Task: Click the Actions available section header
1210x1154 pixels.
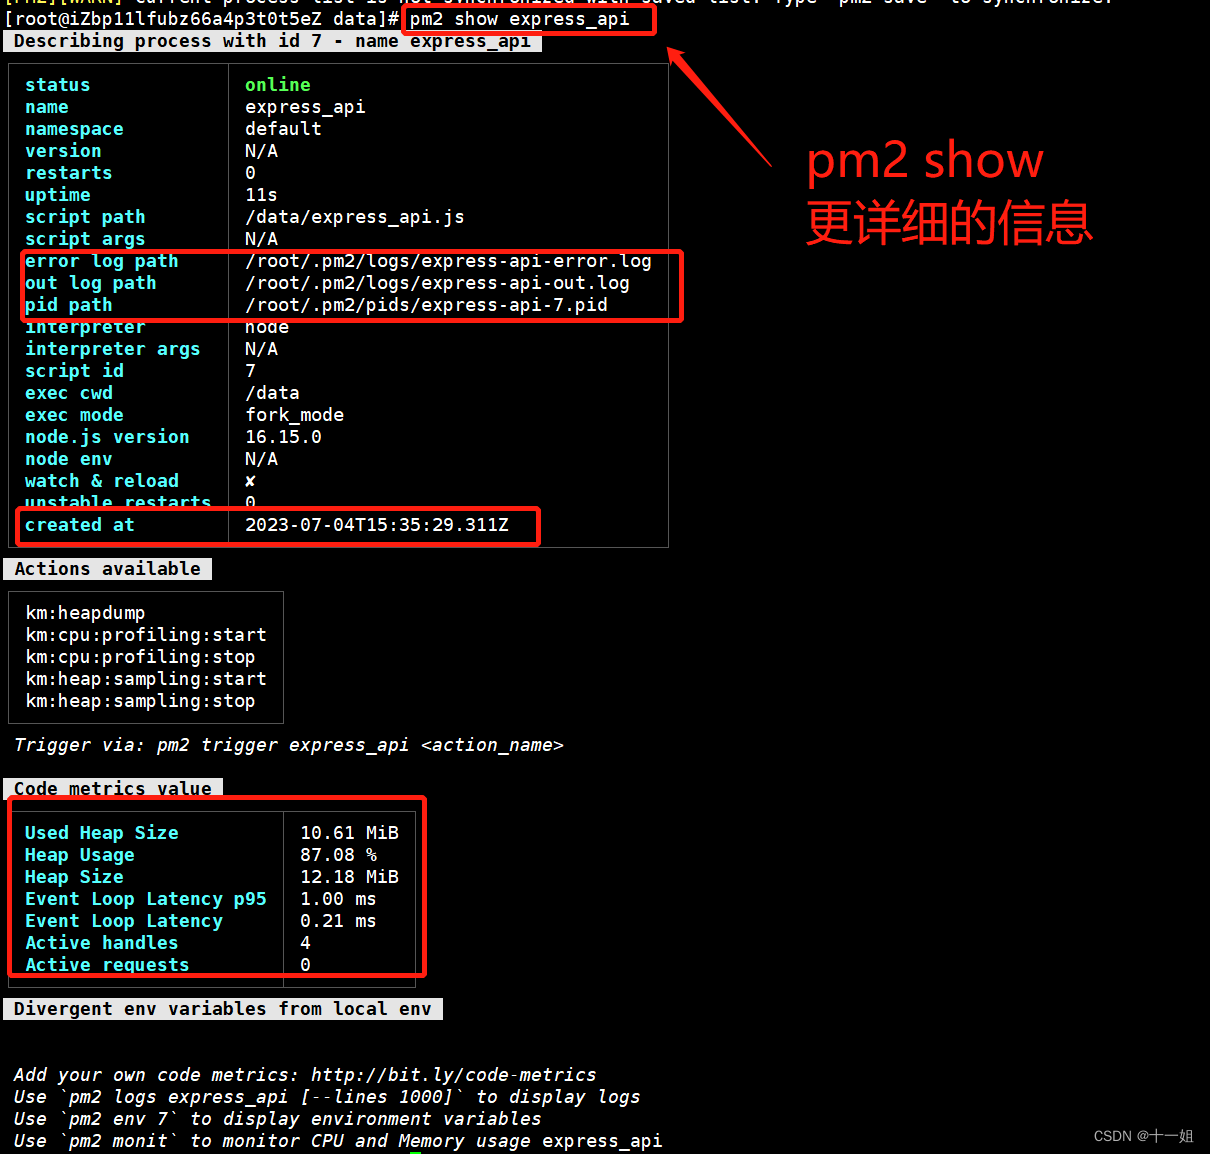Action: coord(107,568)
